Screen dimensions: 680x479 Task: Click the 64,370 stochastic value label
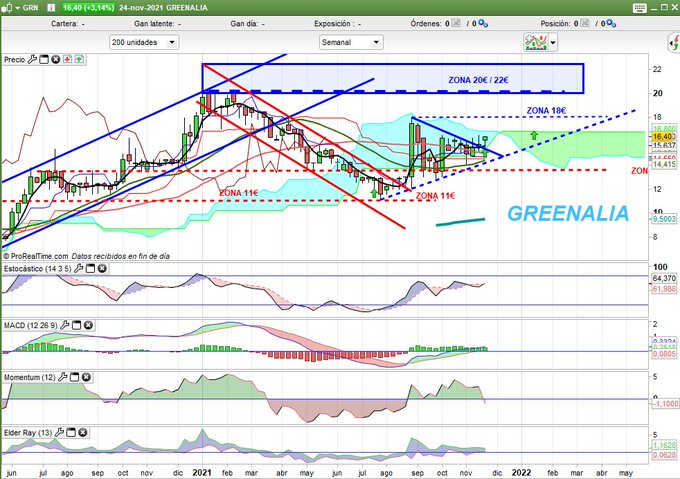(x=664, y=278)
